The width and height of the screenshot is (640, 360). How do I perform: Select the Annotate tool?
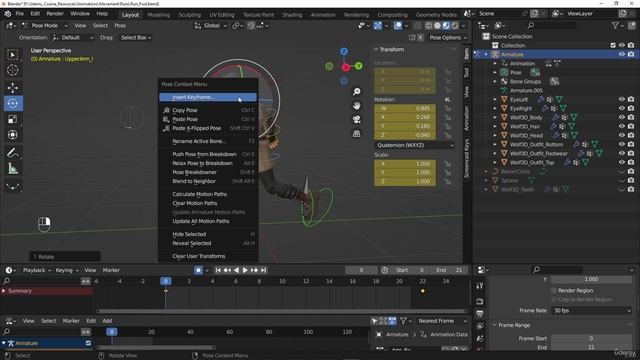click(13, 153)
